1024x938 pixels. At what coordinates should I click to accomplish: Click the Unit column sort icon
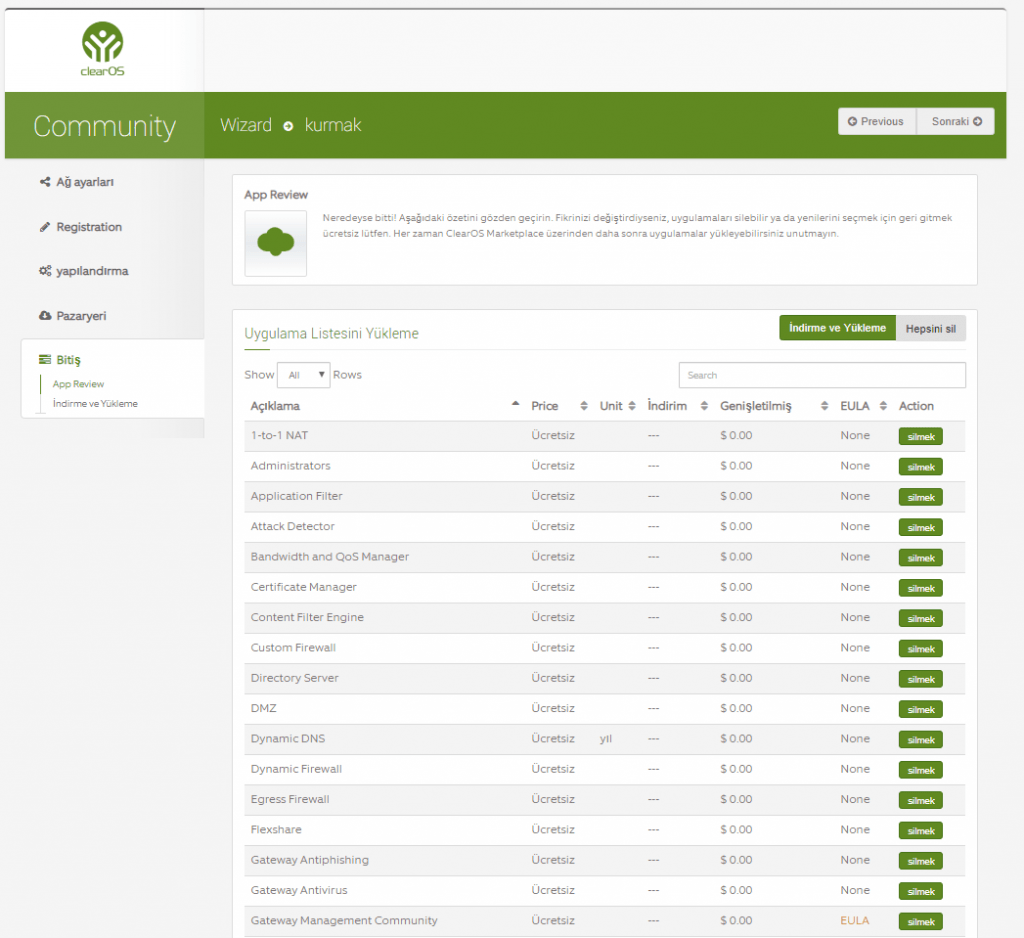coord(632,406)
